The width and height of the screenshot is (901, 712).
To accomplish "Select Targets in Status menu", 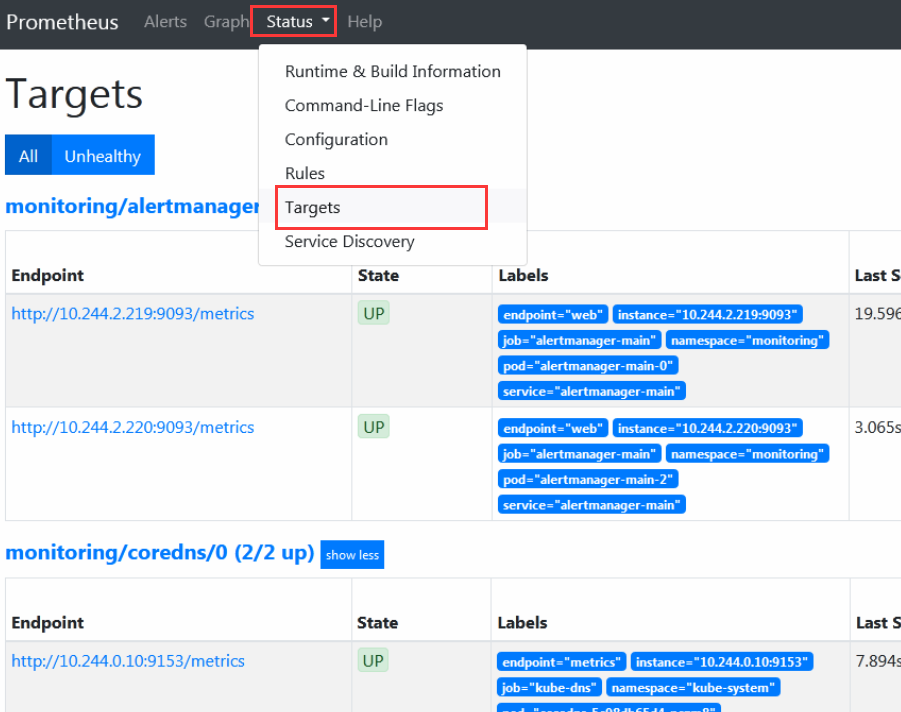I will [x=392, y=207].
